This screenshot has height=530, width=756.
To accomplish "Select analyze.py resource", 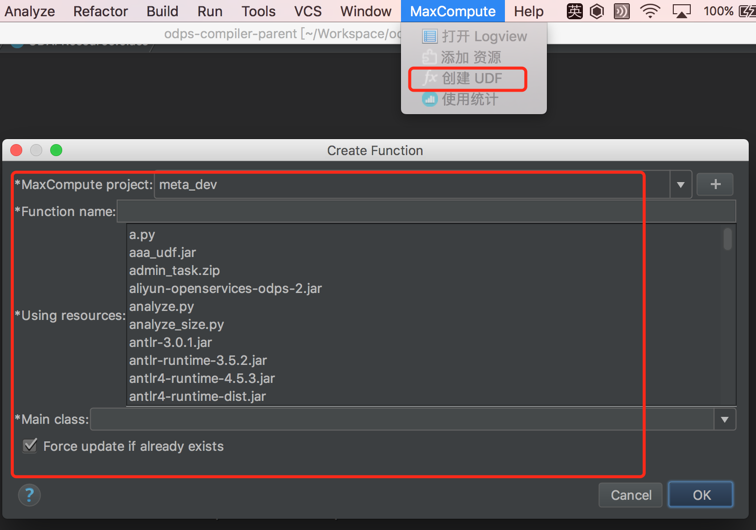I will point(424,307).
